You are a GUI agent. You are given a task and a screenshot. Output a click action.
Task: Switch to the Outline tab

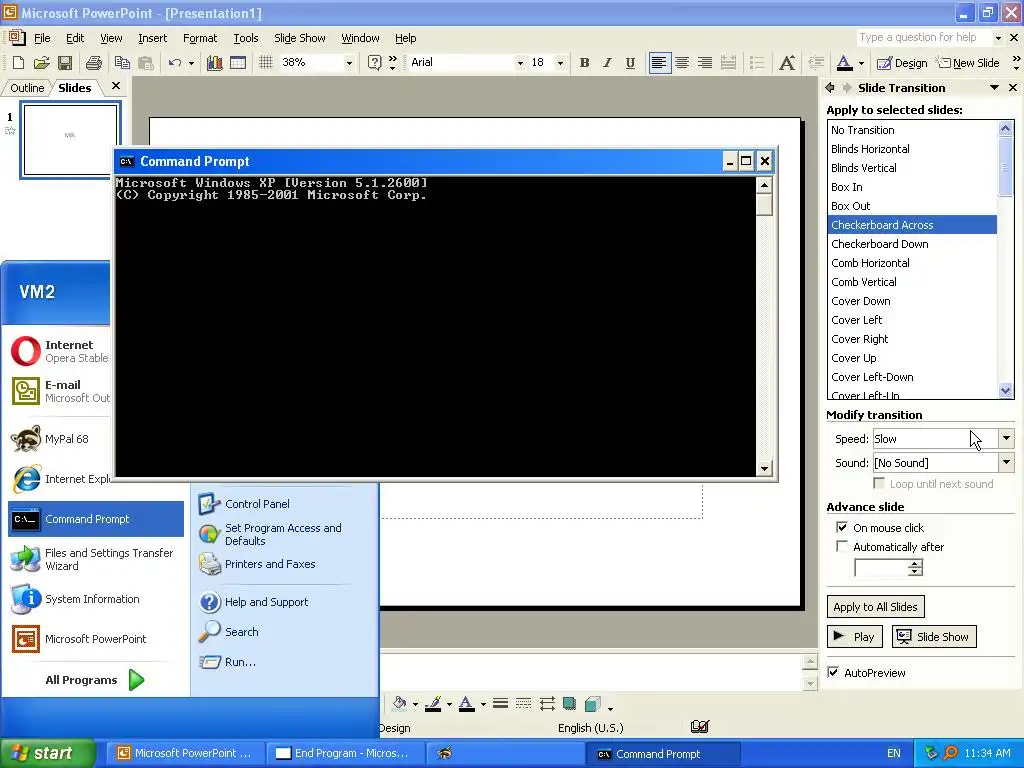pos(27,88)
